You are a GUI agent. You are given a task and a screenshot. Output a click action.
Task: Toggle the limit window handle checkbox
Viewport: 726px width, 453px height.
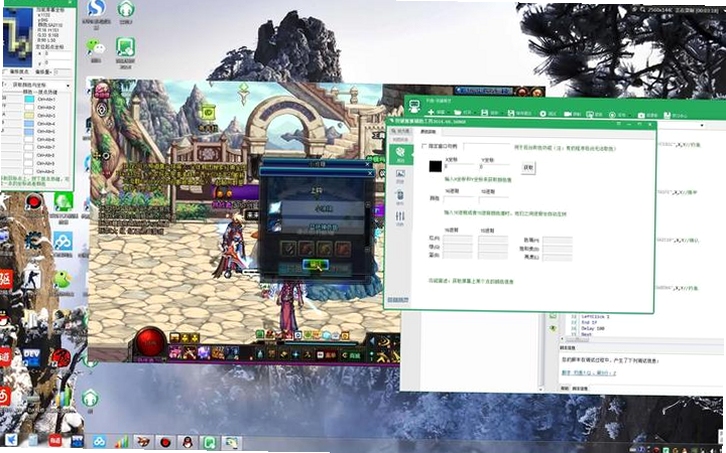click(x=425, y=146)
